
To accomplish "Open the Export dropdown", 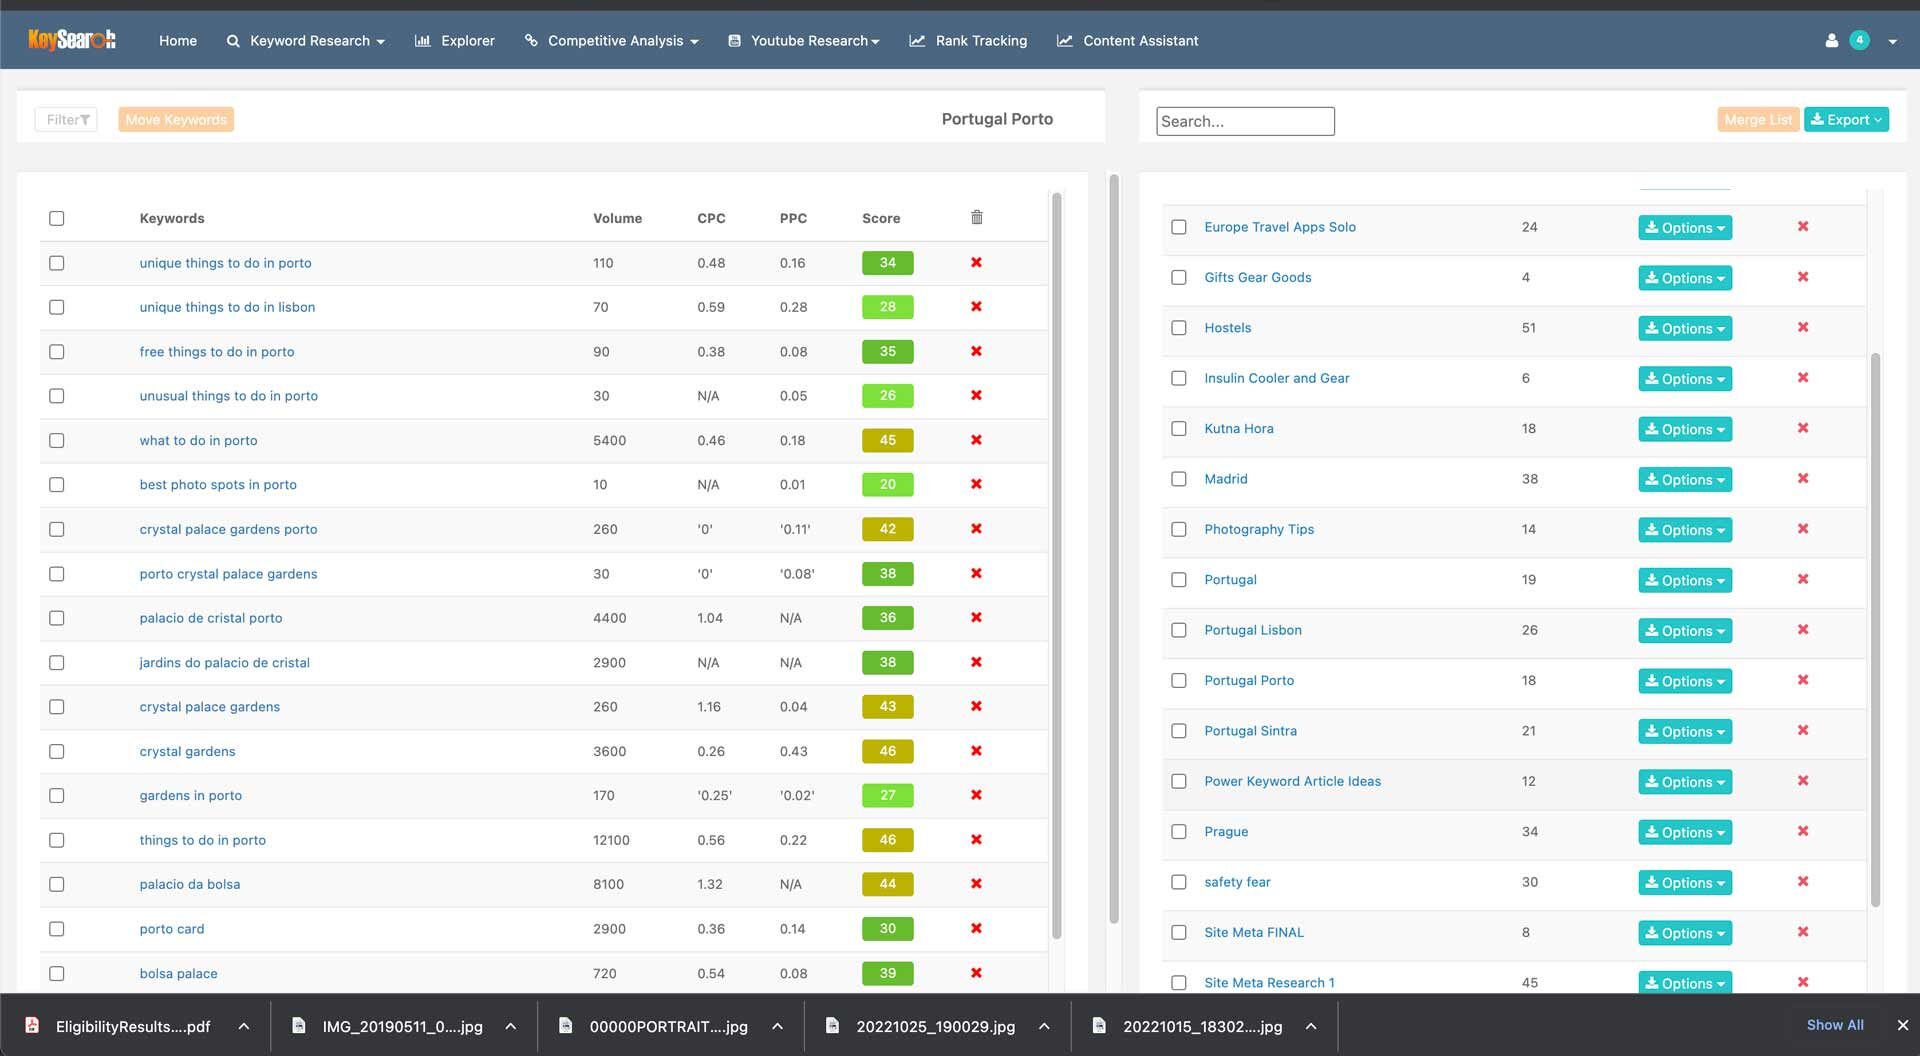I will point(1846,119).
